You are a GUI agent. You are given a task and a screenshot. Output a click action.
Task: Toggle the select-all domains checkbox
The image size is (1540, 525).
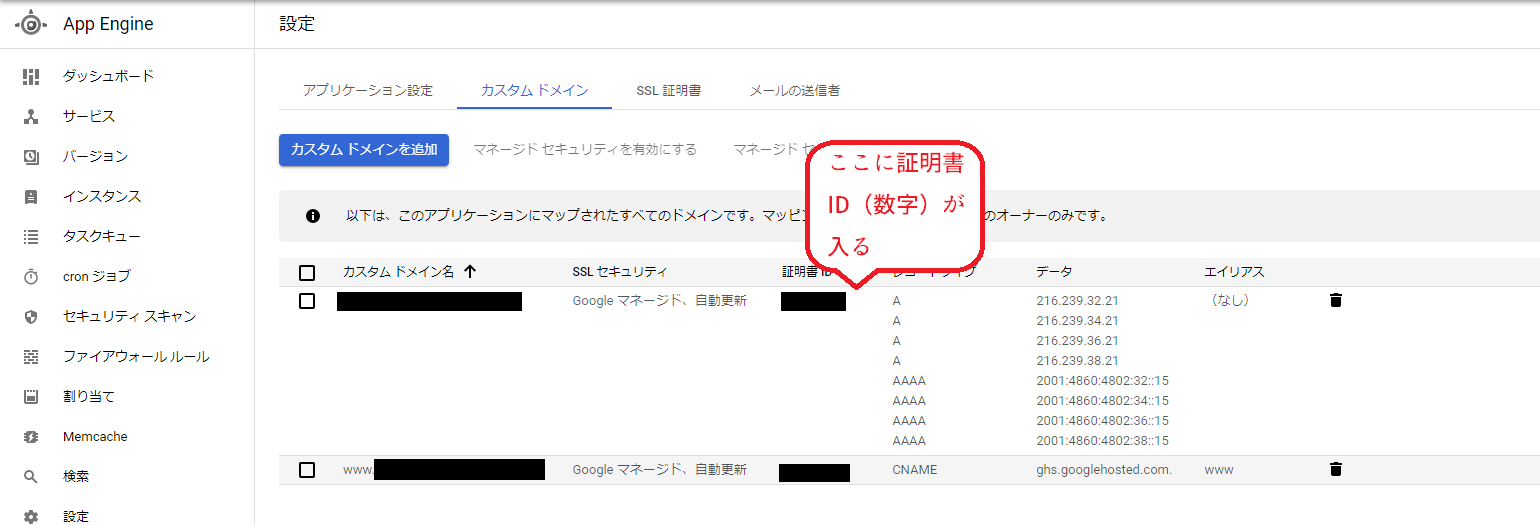[307, 272]
